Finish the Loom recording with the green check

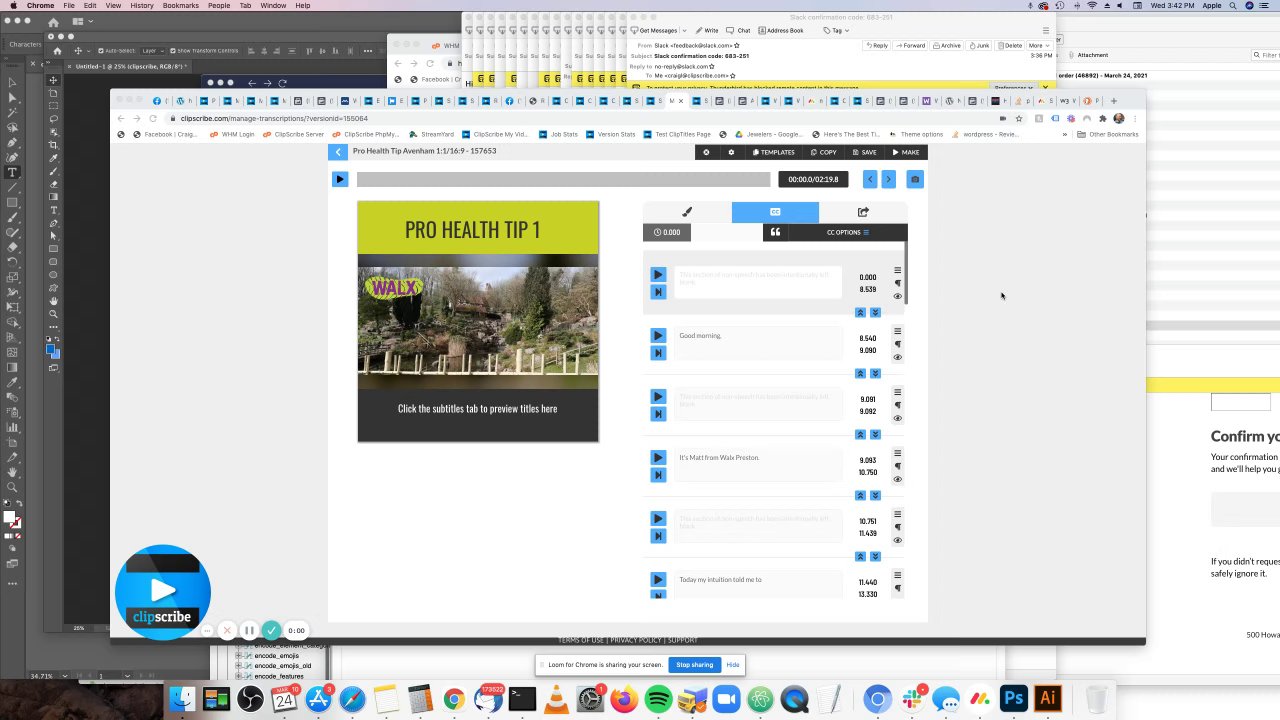point(271,630)
